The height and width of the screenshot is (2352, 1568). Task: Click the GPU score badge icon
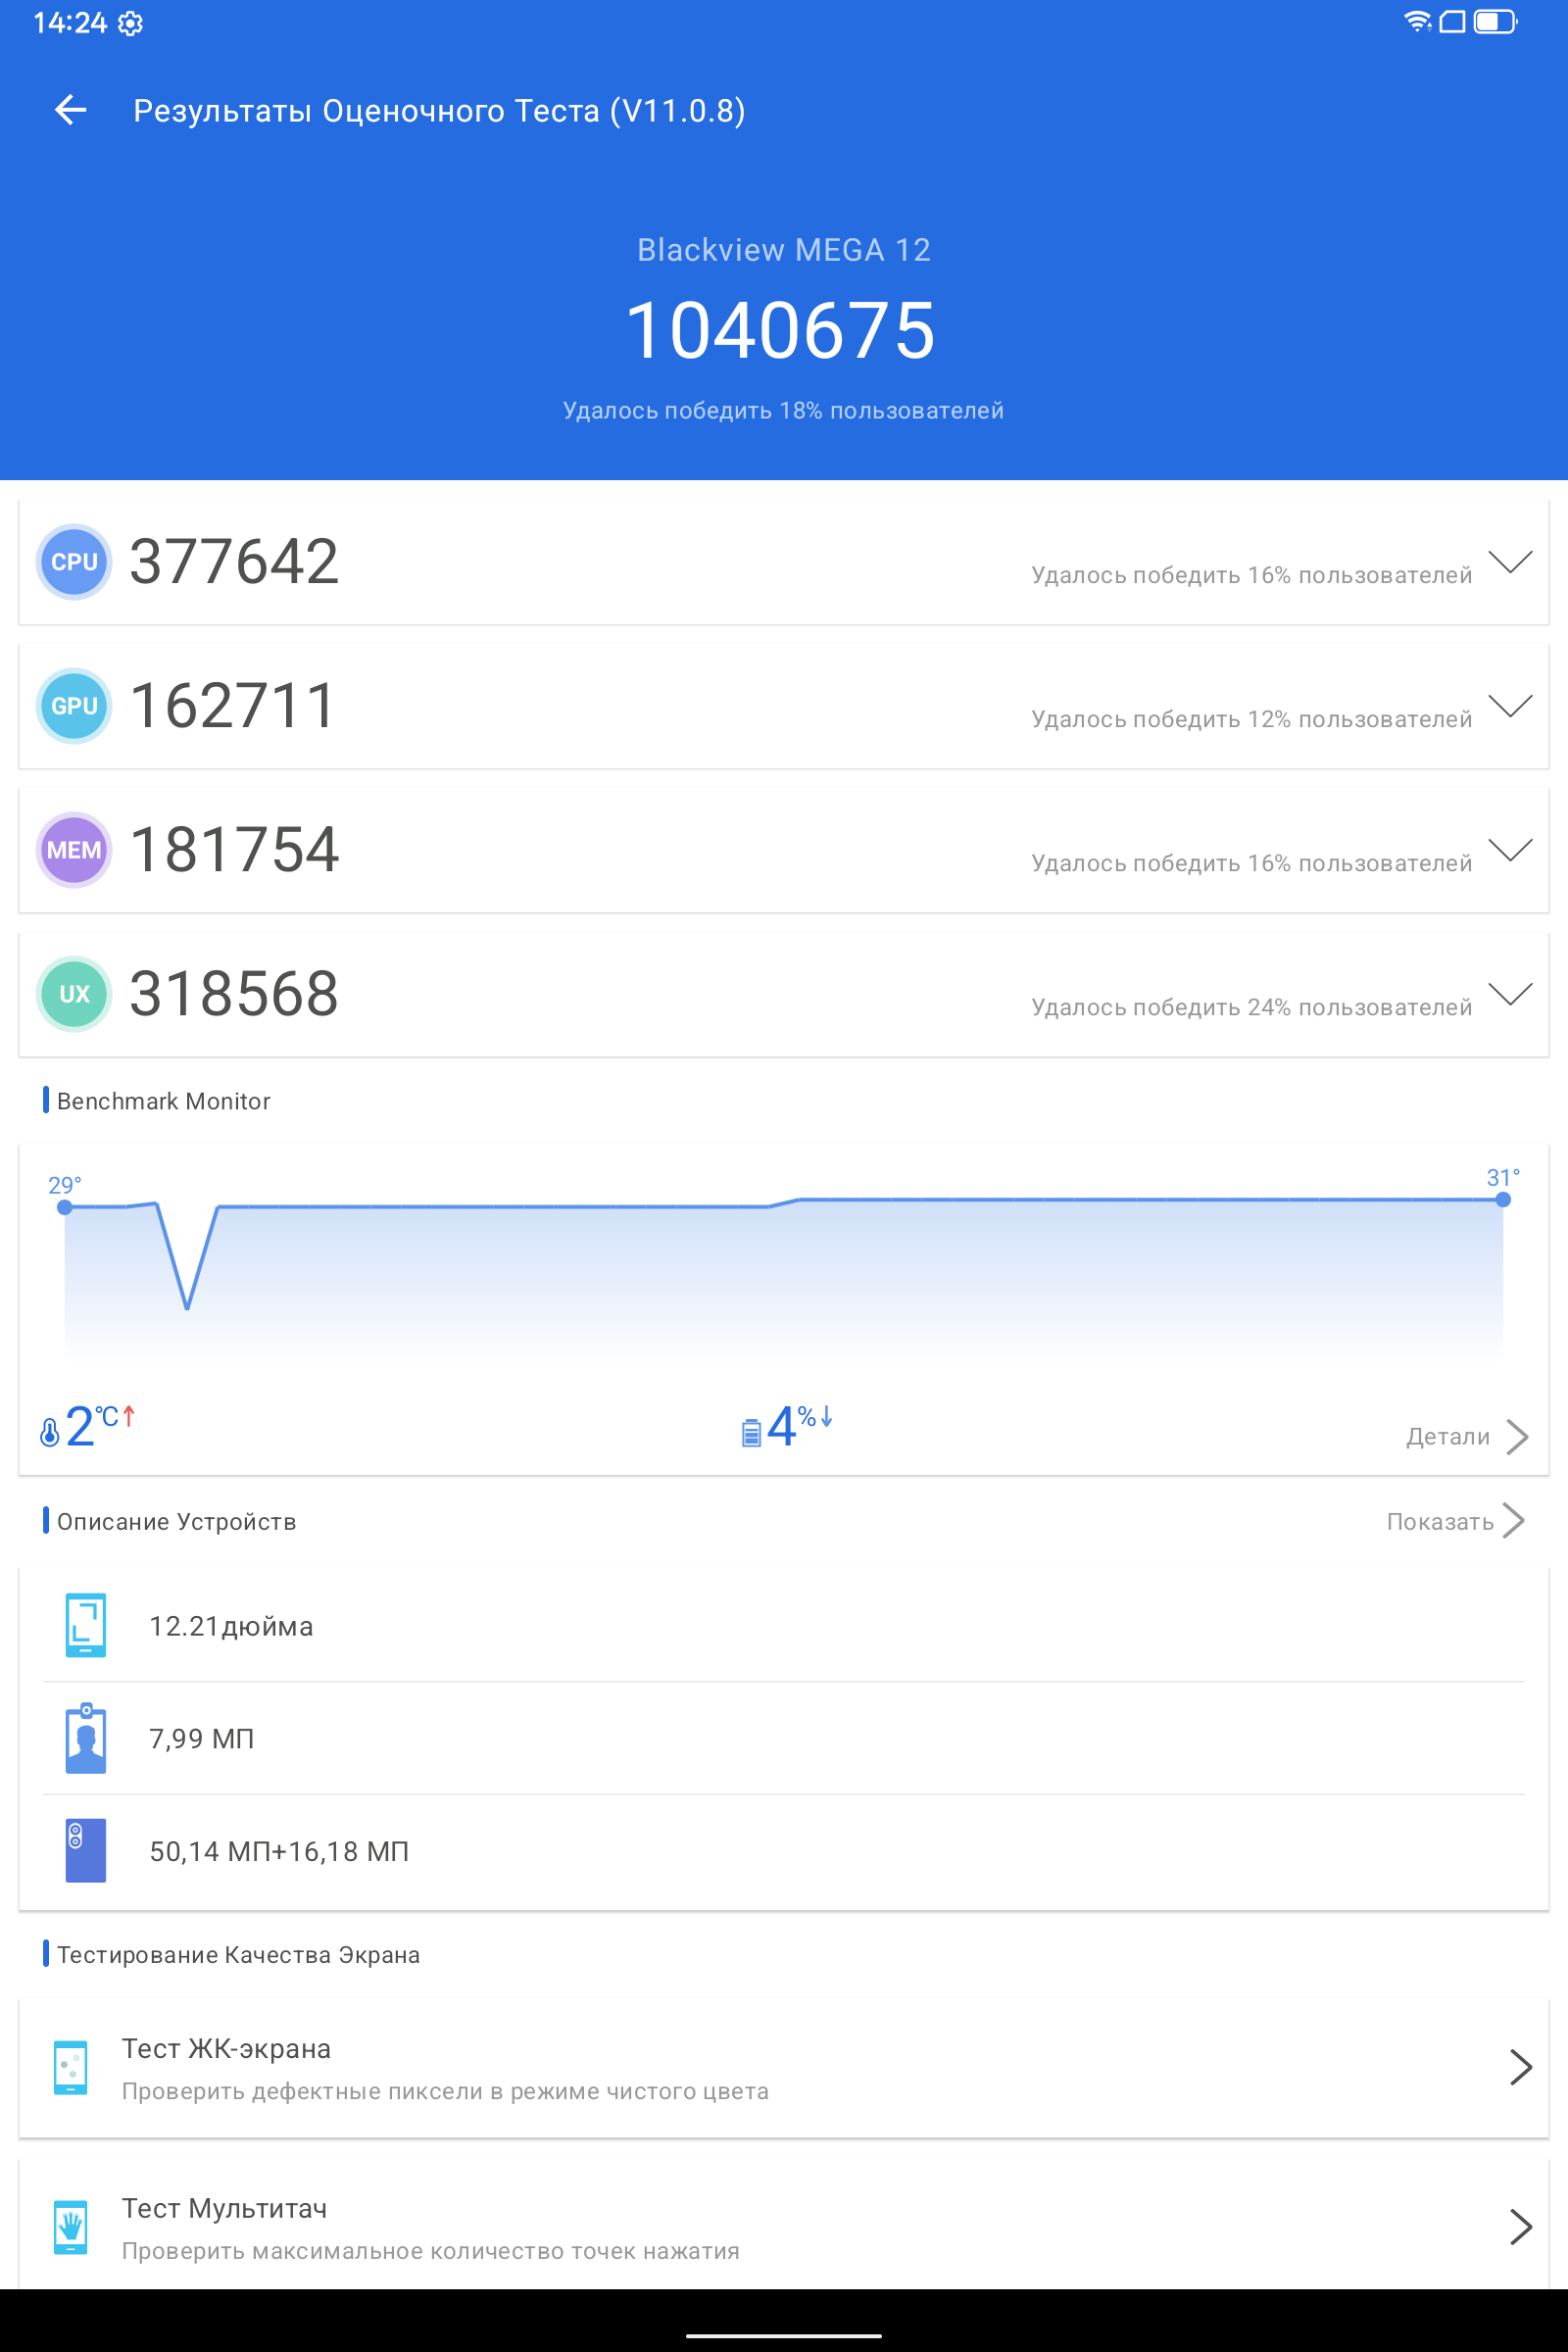click(74, 706)
